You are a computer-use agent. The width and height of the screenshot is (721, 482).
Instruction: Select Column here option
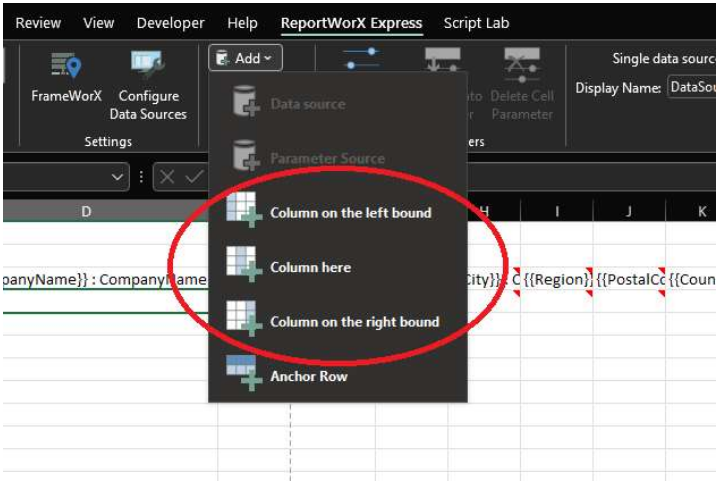(338, 267)
